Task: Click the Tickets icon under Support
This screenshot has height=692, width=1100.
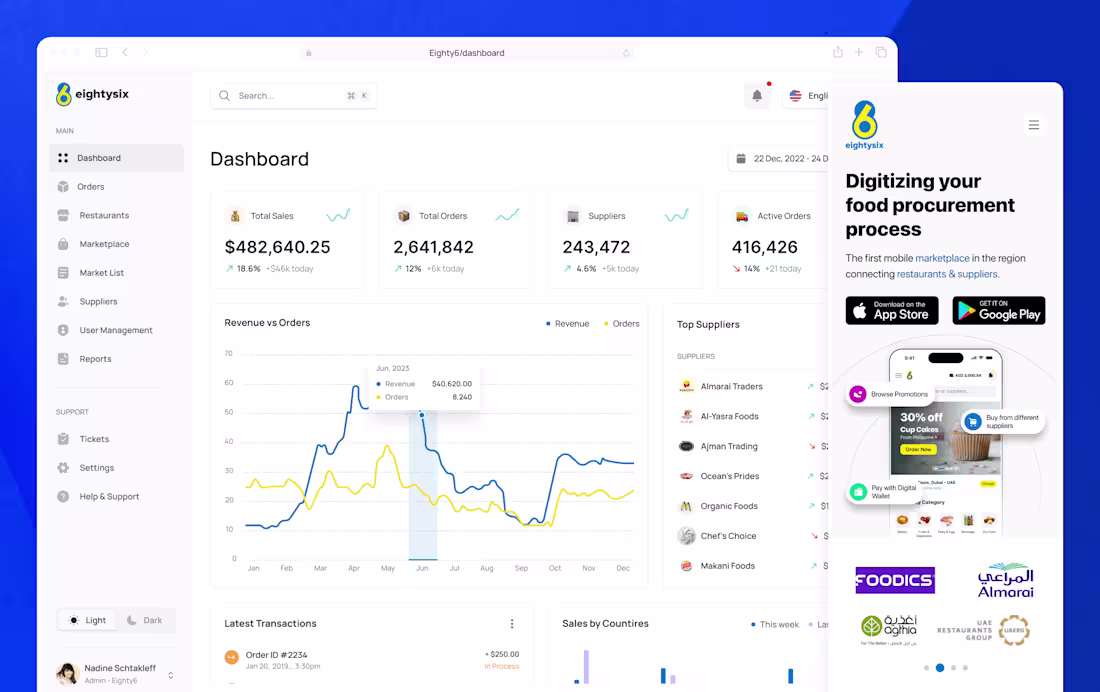Action: point(64,438)
